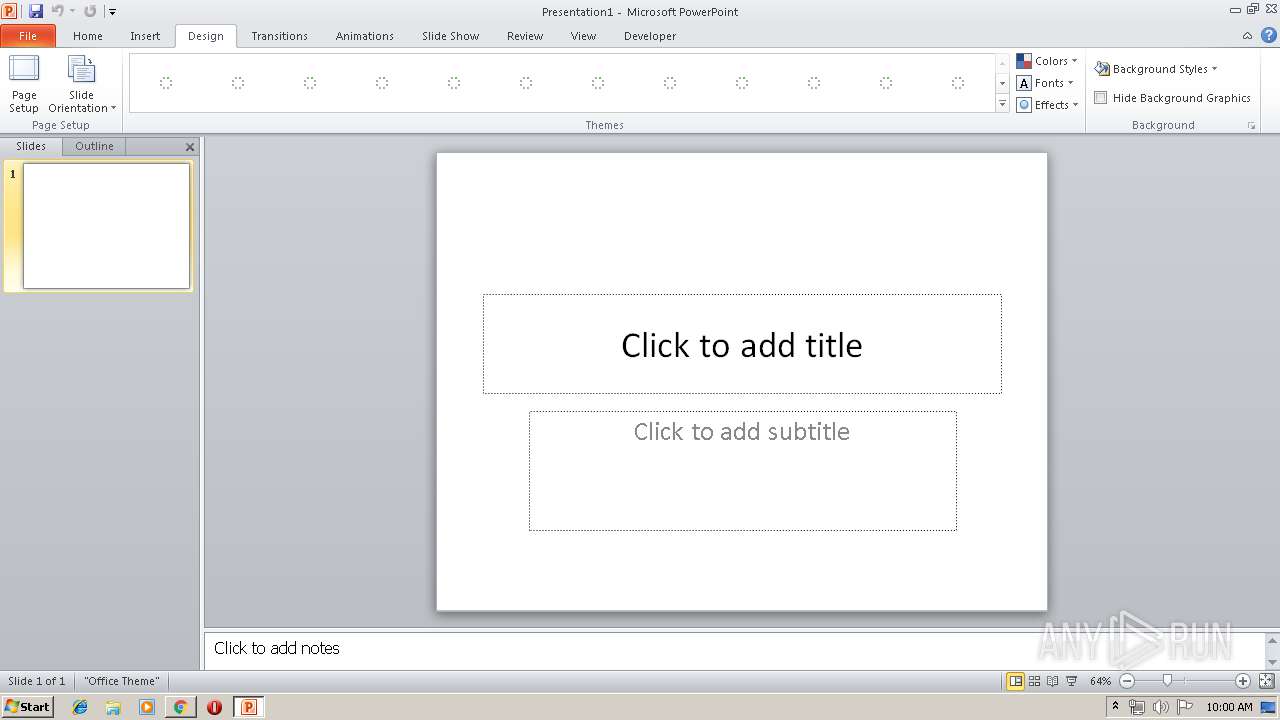Click the PowerPoint application icon in title bar

[x=9, y=11]
